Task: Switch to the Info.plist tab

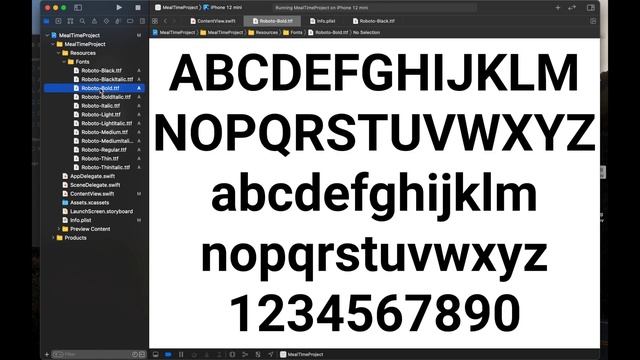Action: tap(322, 21)
